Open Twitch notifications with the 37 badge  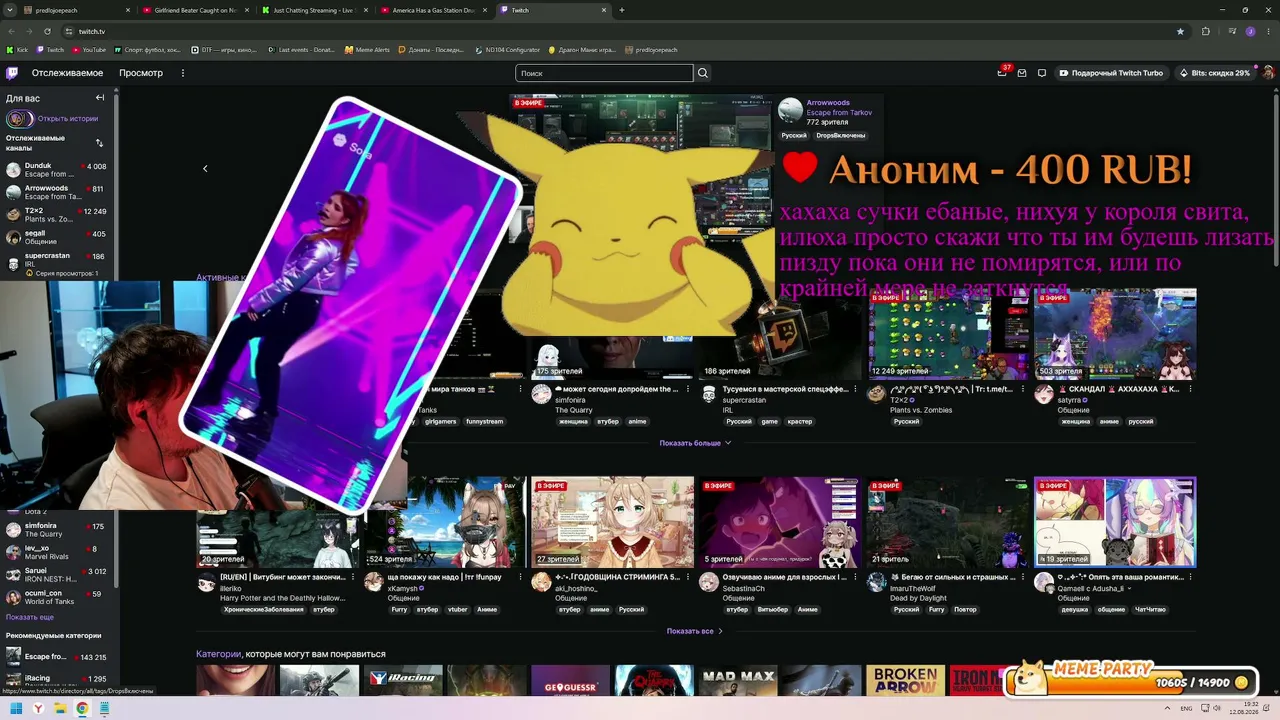[1002, 73]
